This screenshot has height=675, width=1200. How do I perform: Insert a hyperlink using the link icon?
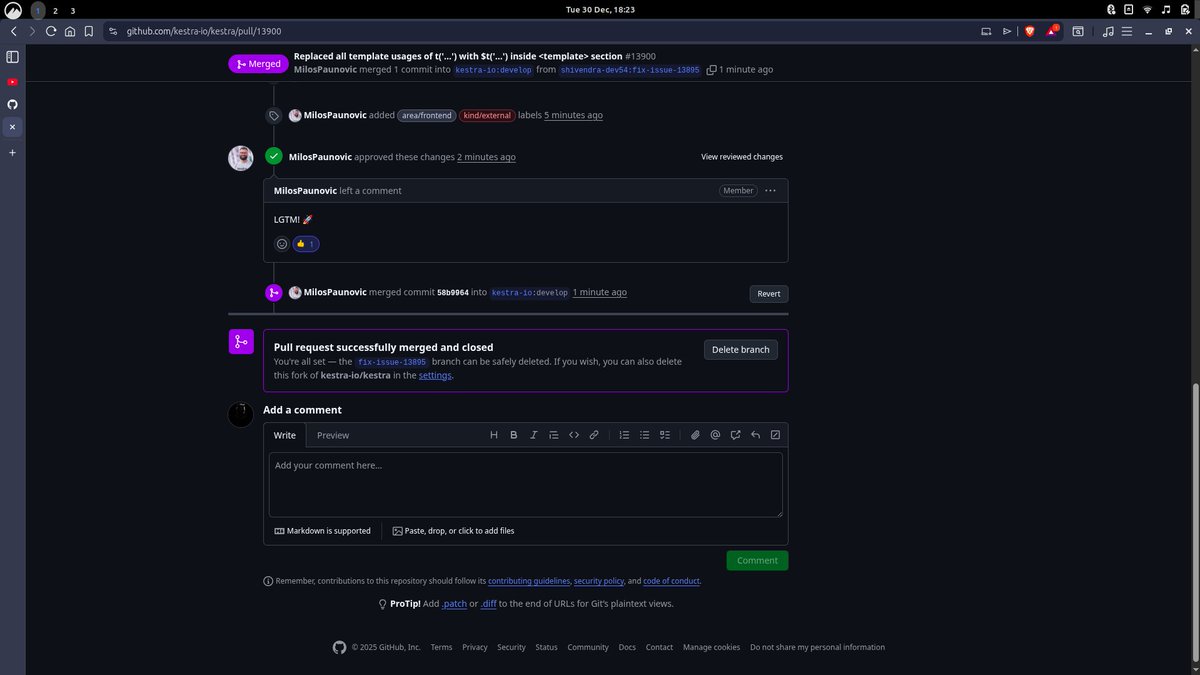pyautogui.click(x=593, y=434)
